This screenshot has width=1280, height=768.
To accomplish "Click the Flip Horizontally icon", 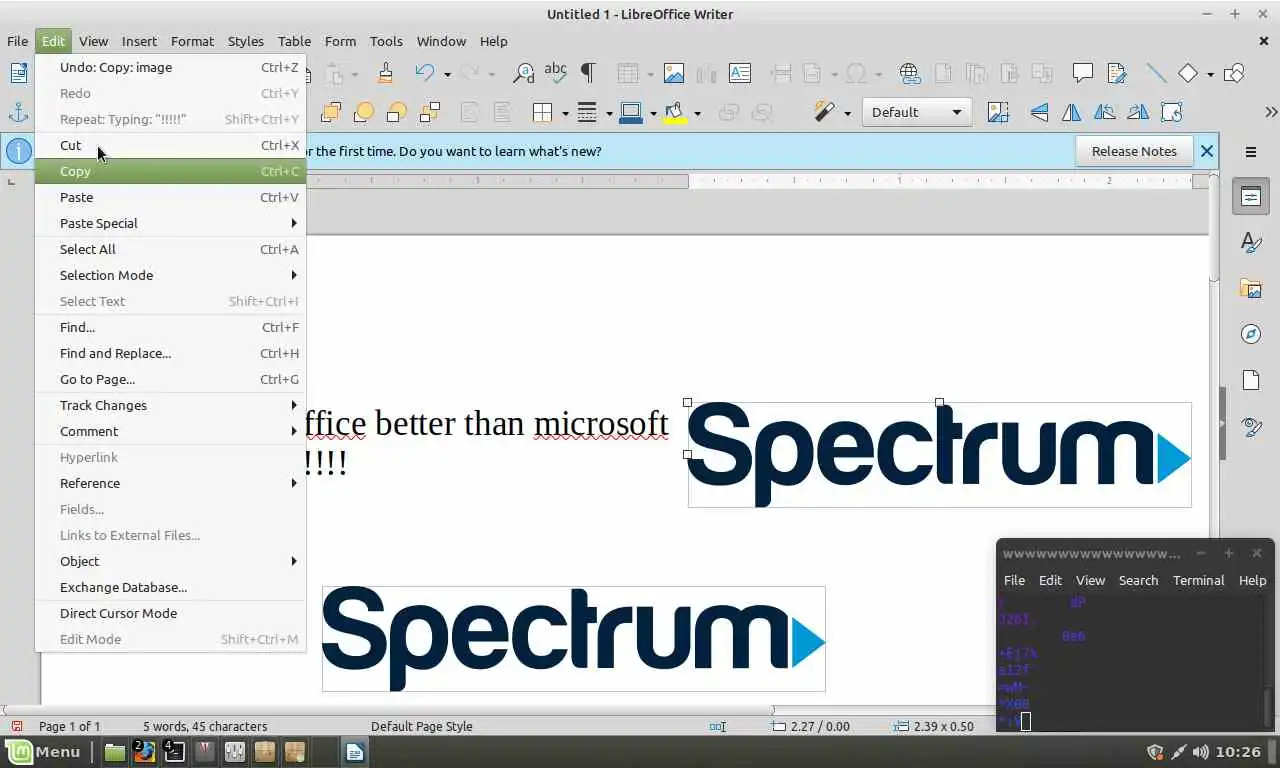I will pos(1072,112).
